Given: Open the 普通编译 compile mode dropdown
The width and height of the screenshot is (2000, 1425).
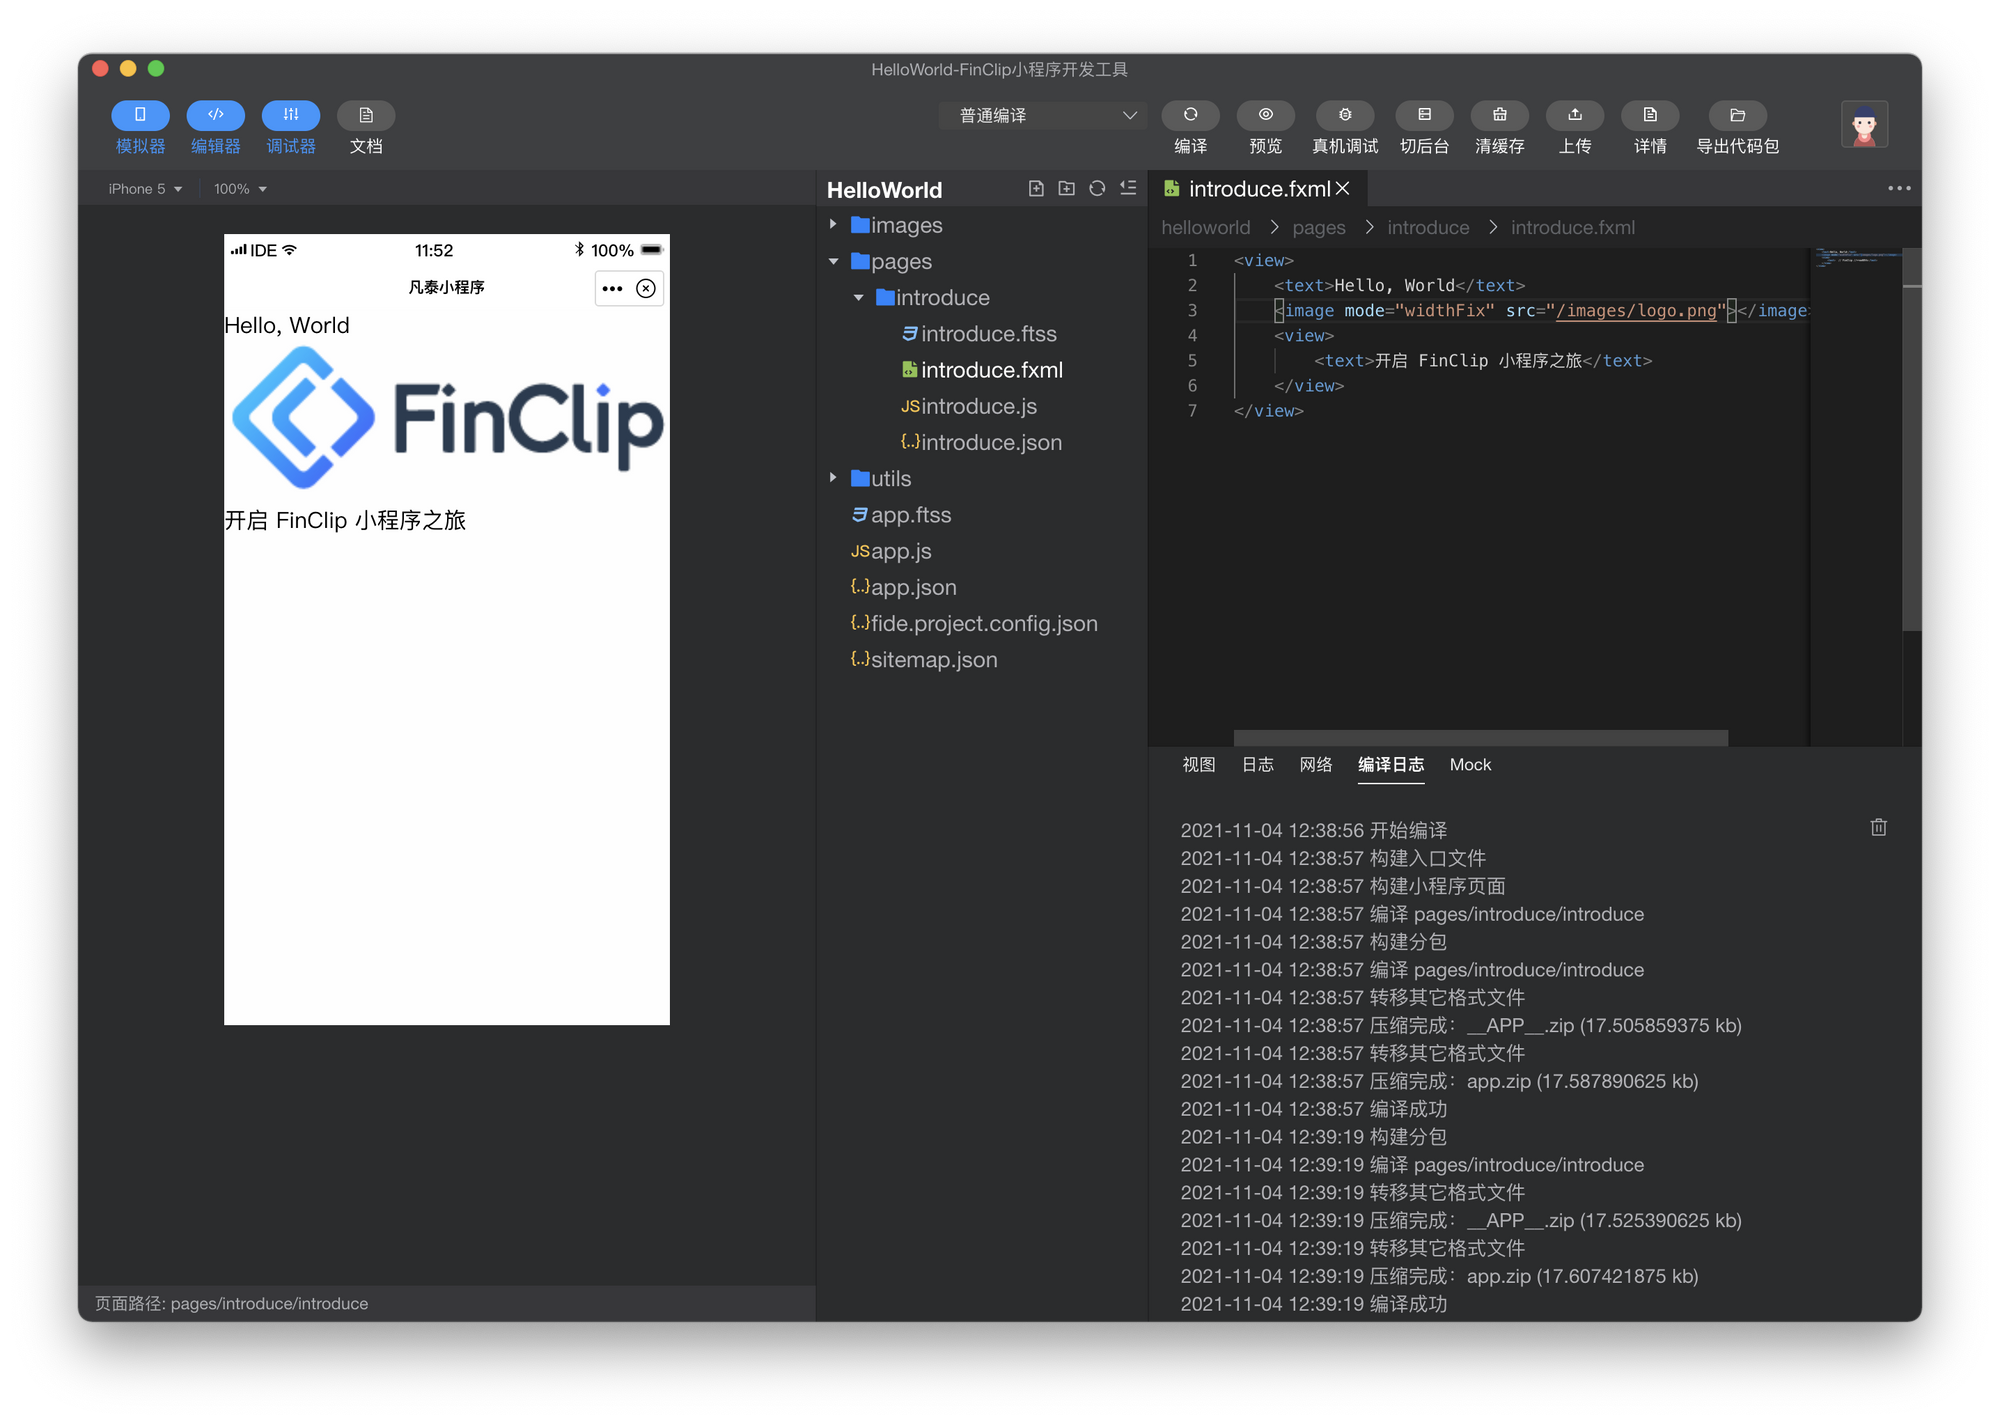Looking at the screenshot, I should (x=1043, y=116).
